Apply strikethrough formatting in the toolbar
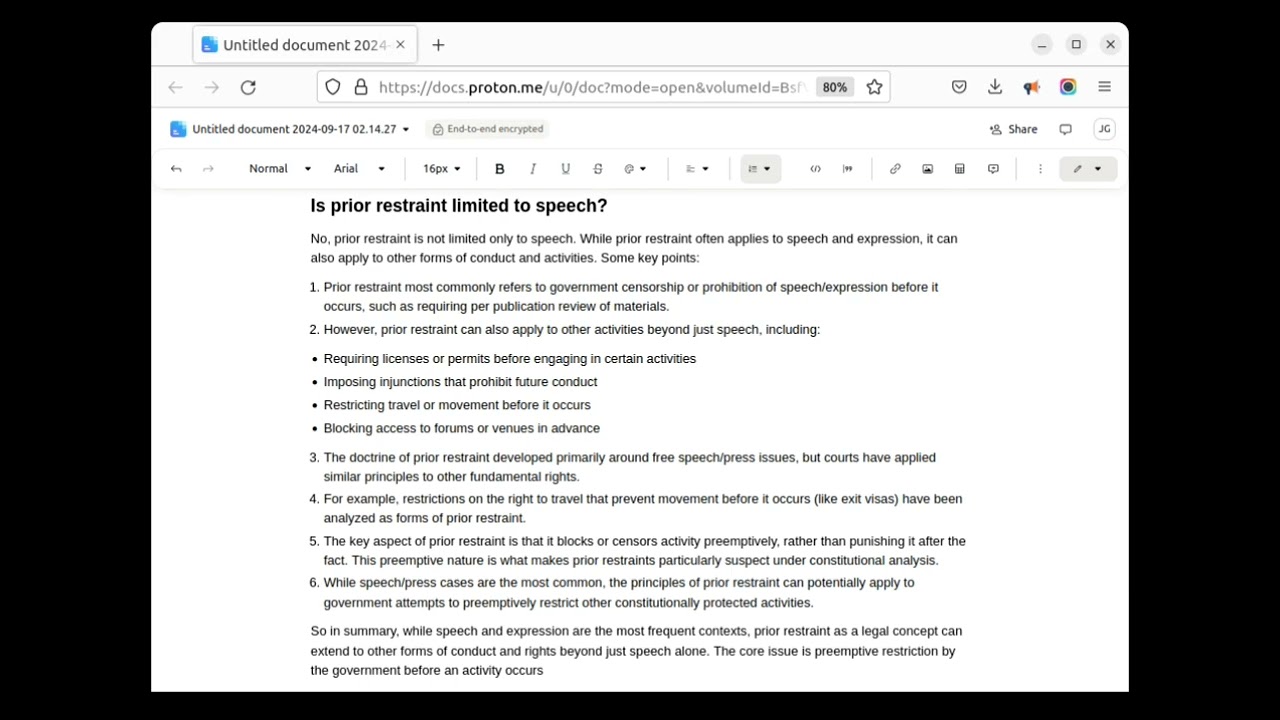The image size is (1280, 720). coord(598,169)
